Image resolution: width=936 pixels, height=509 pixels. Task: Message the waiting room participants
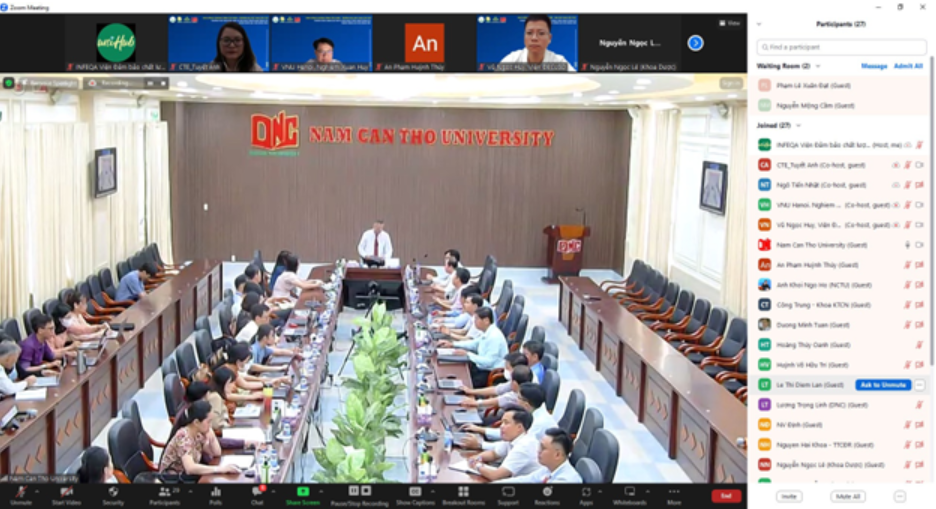[874, 66]
